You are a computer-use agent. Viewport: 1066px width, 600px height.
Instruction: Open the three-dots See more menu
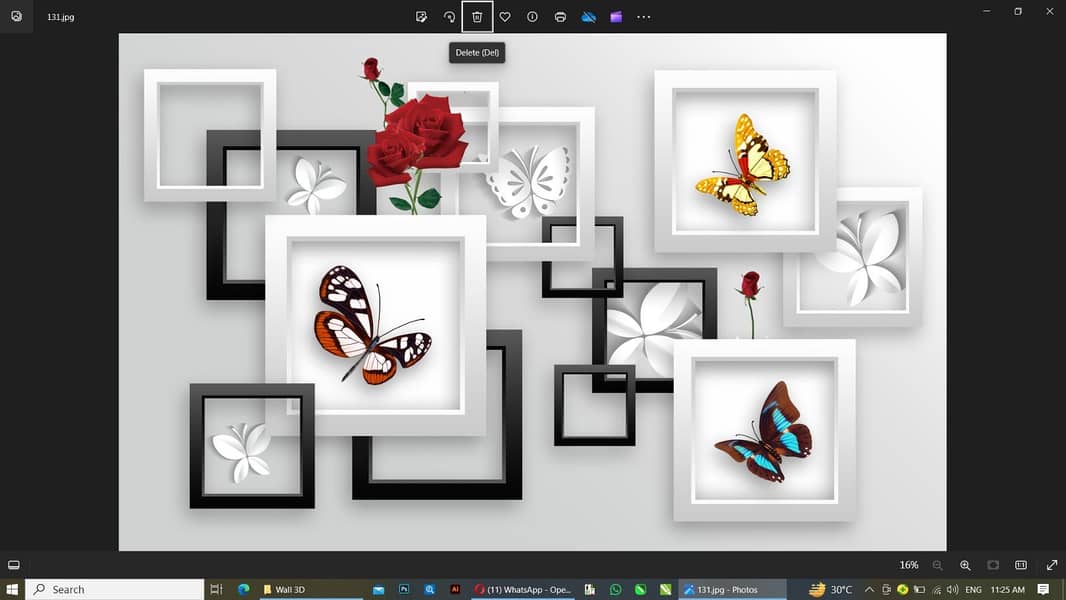644,17
